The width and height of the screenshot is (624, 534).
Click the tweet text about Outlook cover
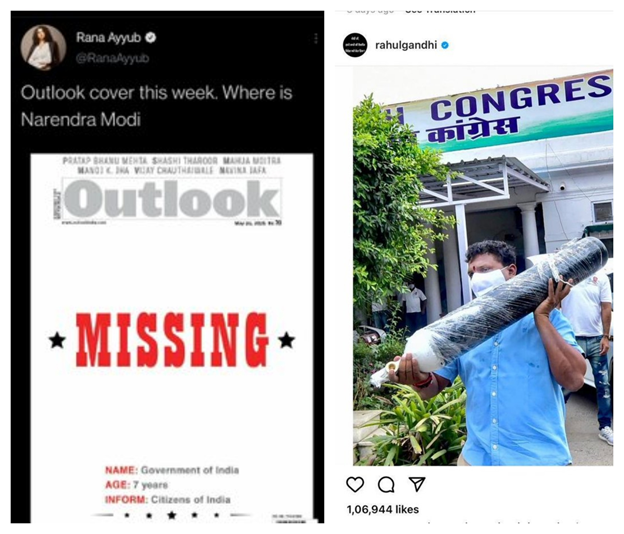click(156, 106)
